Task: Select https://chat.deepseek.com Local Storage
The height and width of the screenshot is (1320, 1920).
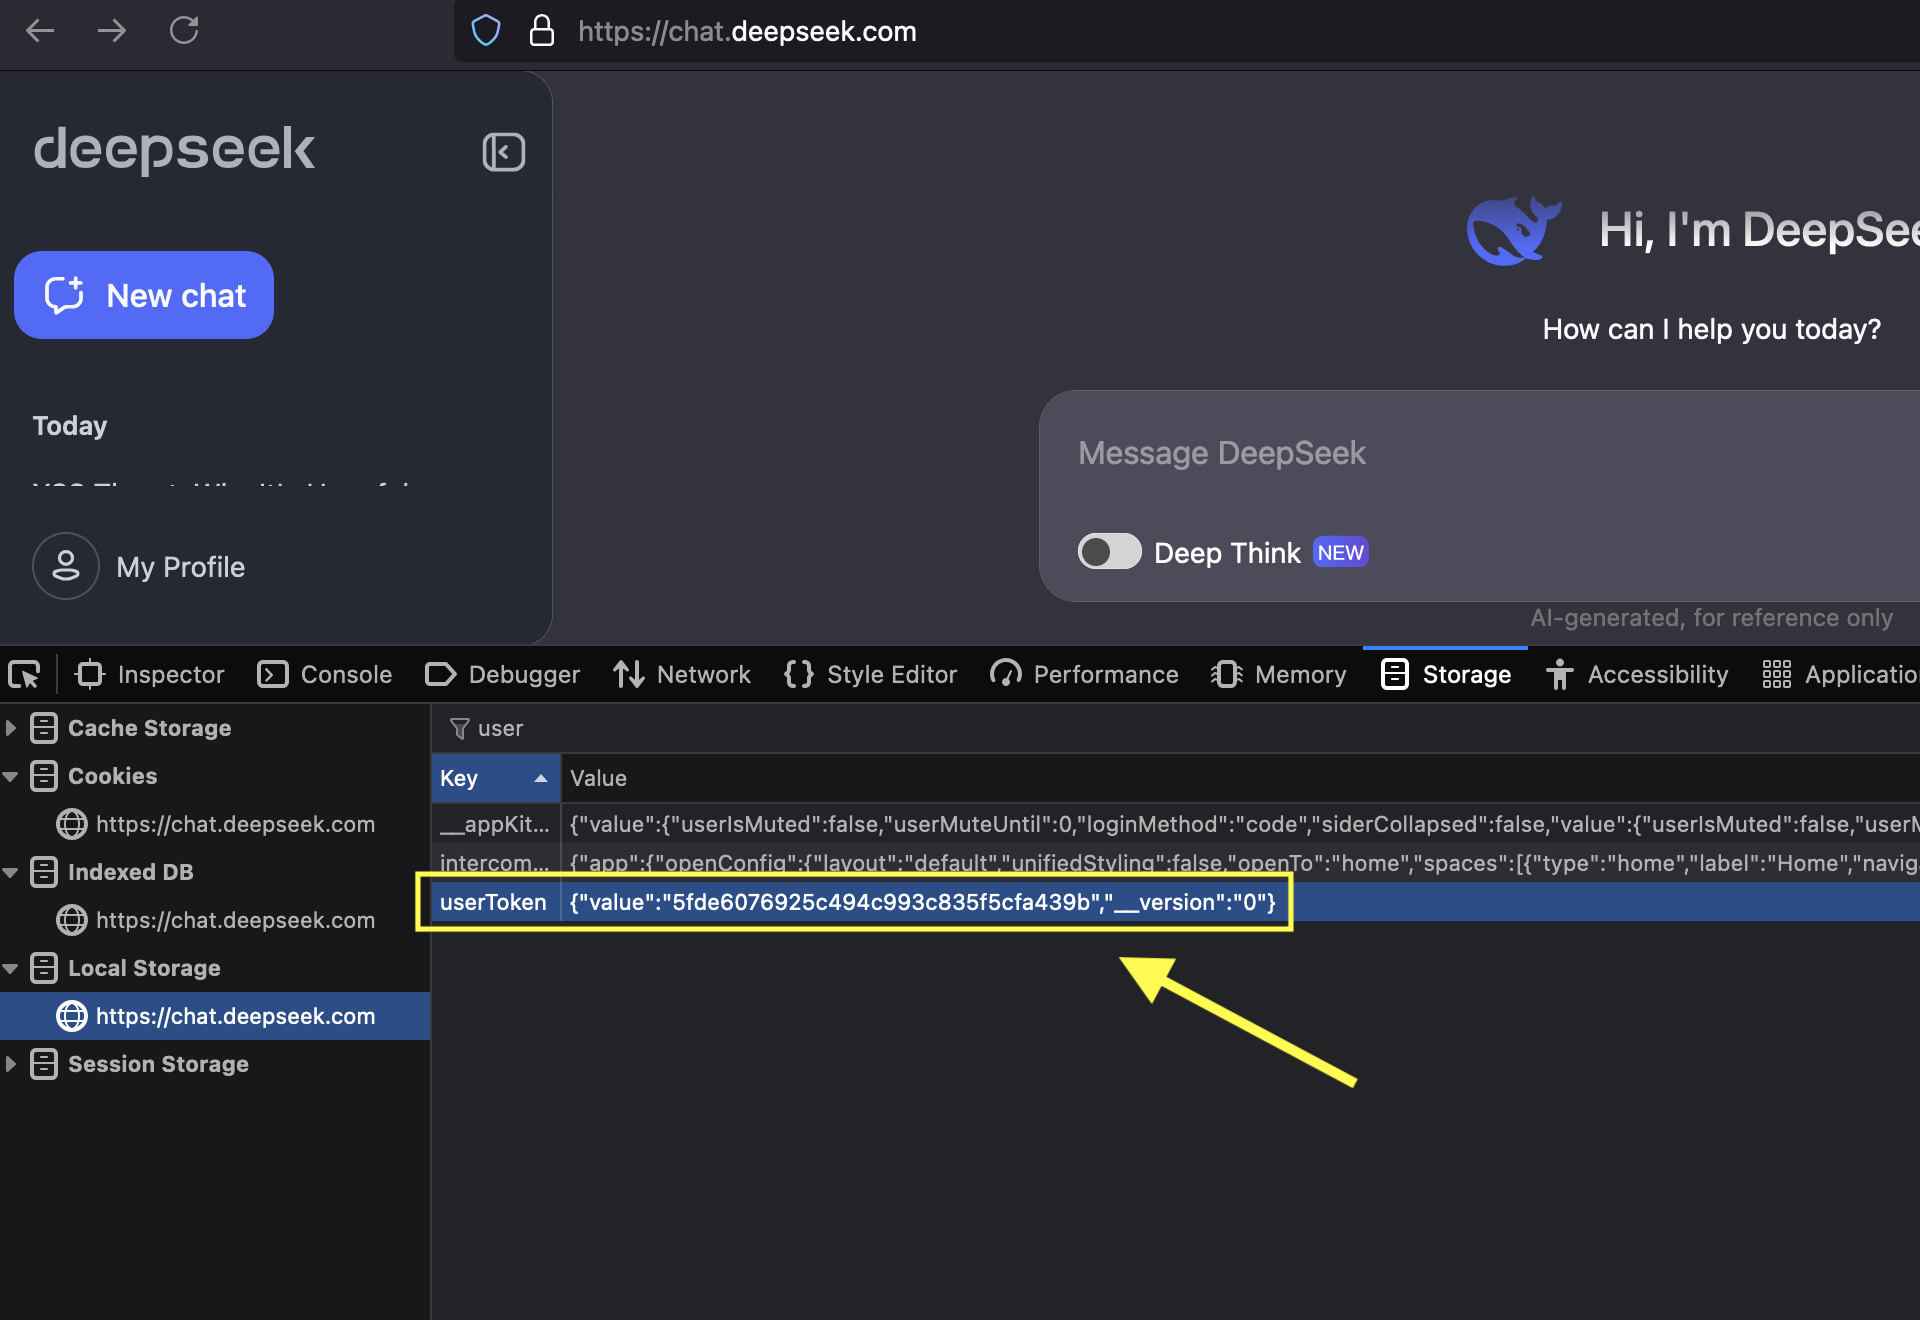Action: (x=235, y=1015)
